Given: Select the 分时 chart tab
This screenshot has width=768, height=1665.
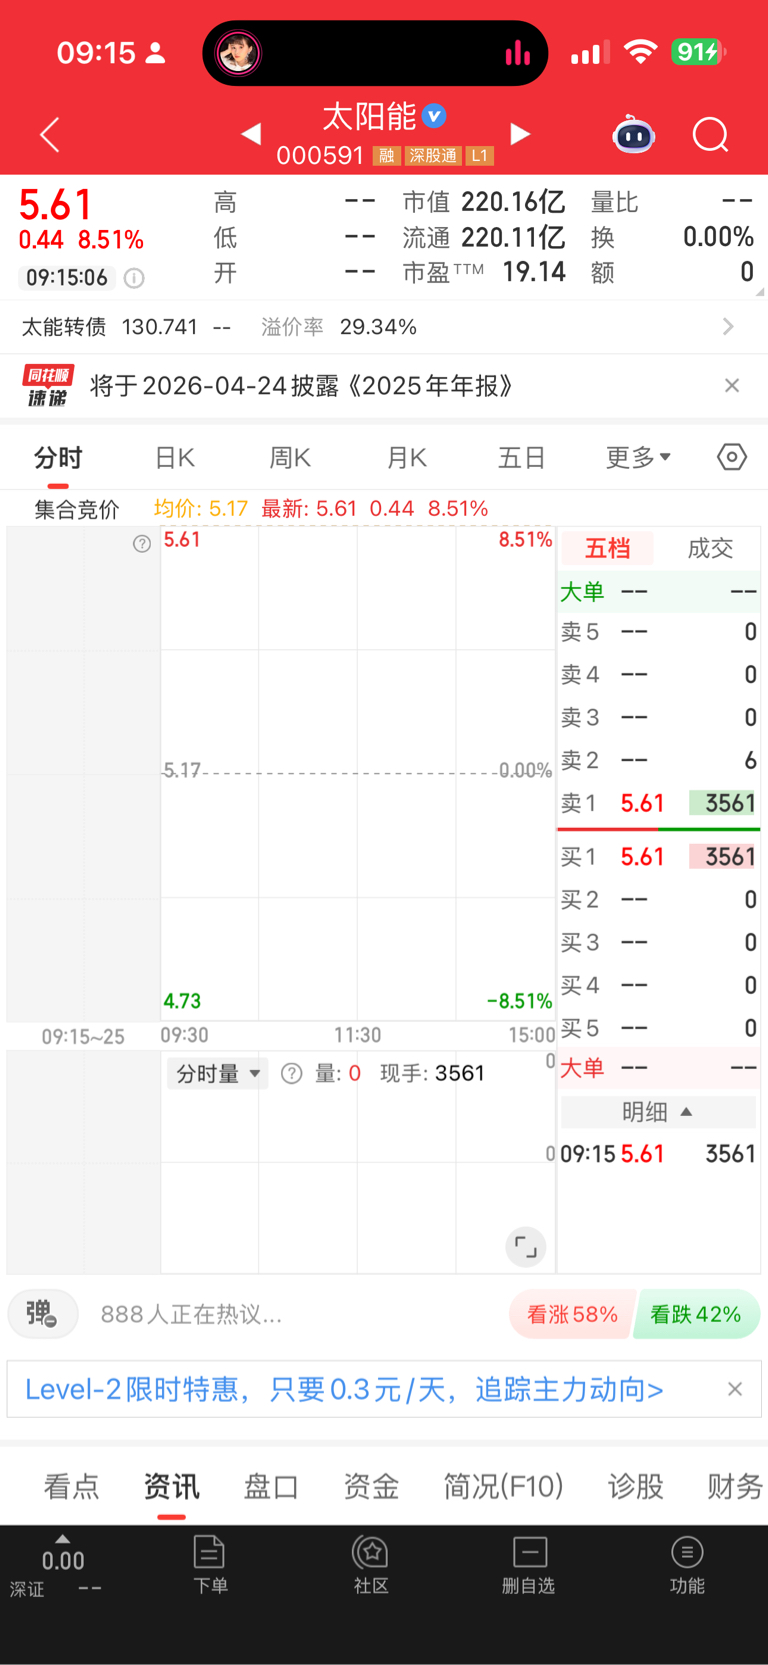Looking at the screenshot, I should (x=58, y=458).
